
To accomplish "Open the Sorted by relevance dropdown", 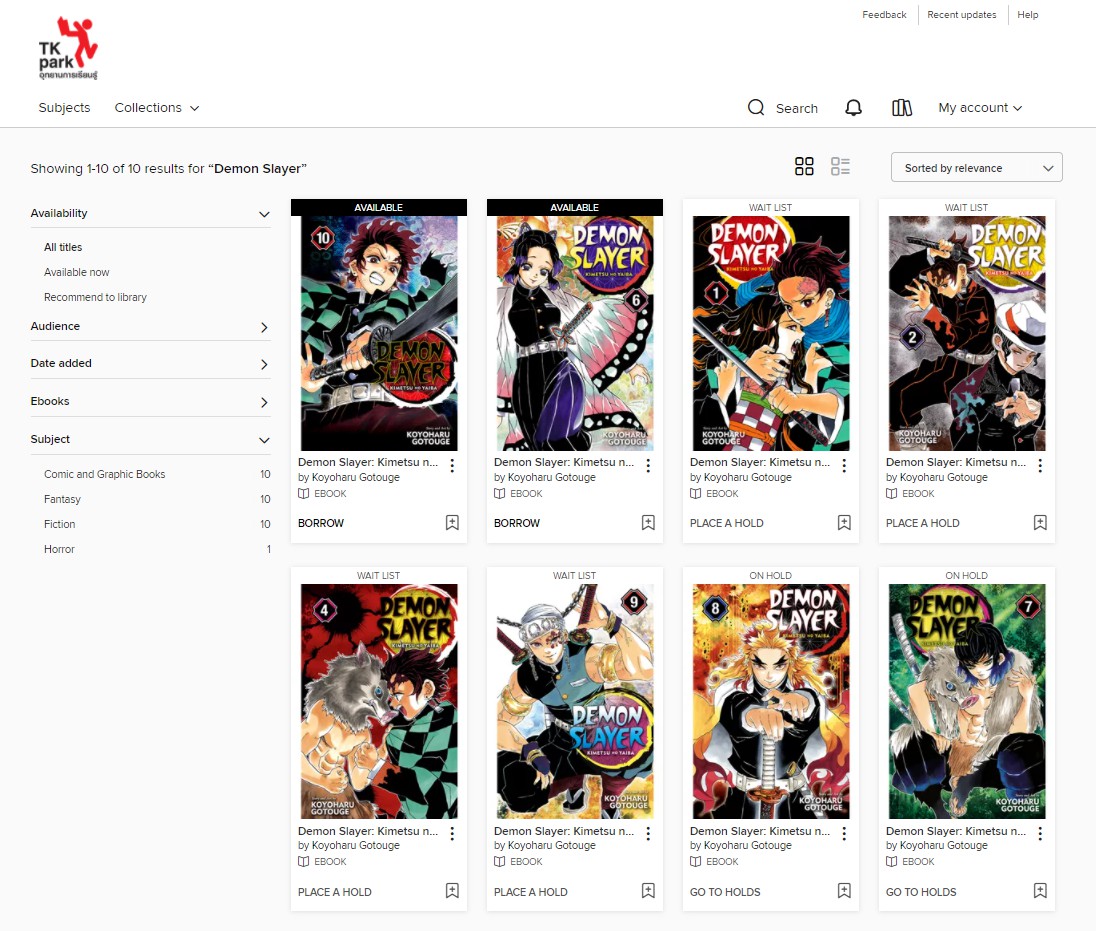I will [x=976, y=168].
